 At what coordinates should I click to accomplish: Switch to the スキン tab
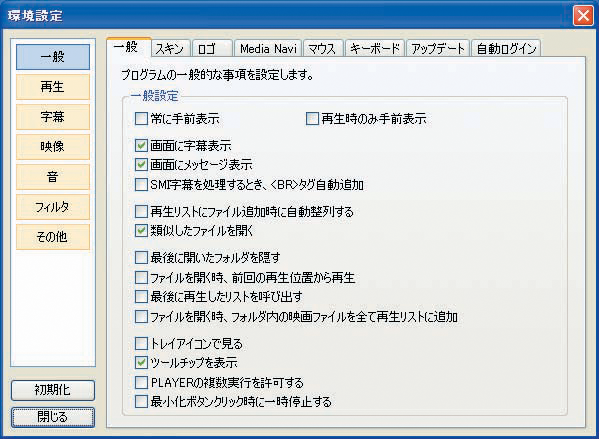[170, 49]
